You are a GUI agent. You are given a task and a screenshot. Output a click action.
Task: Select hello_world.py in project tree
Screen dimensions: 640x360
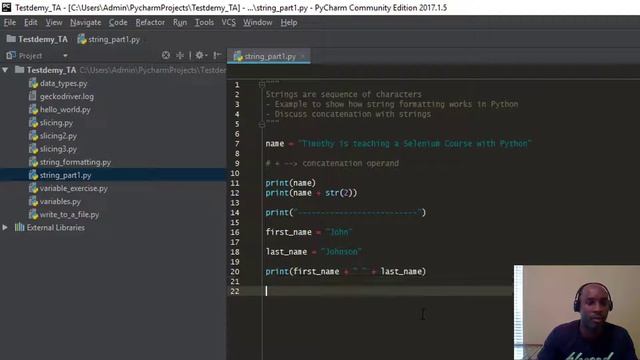click(x=65, y=109)
